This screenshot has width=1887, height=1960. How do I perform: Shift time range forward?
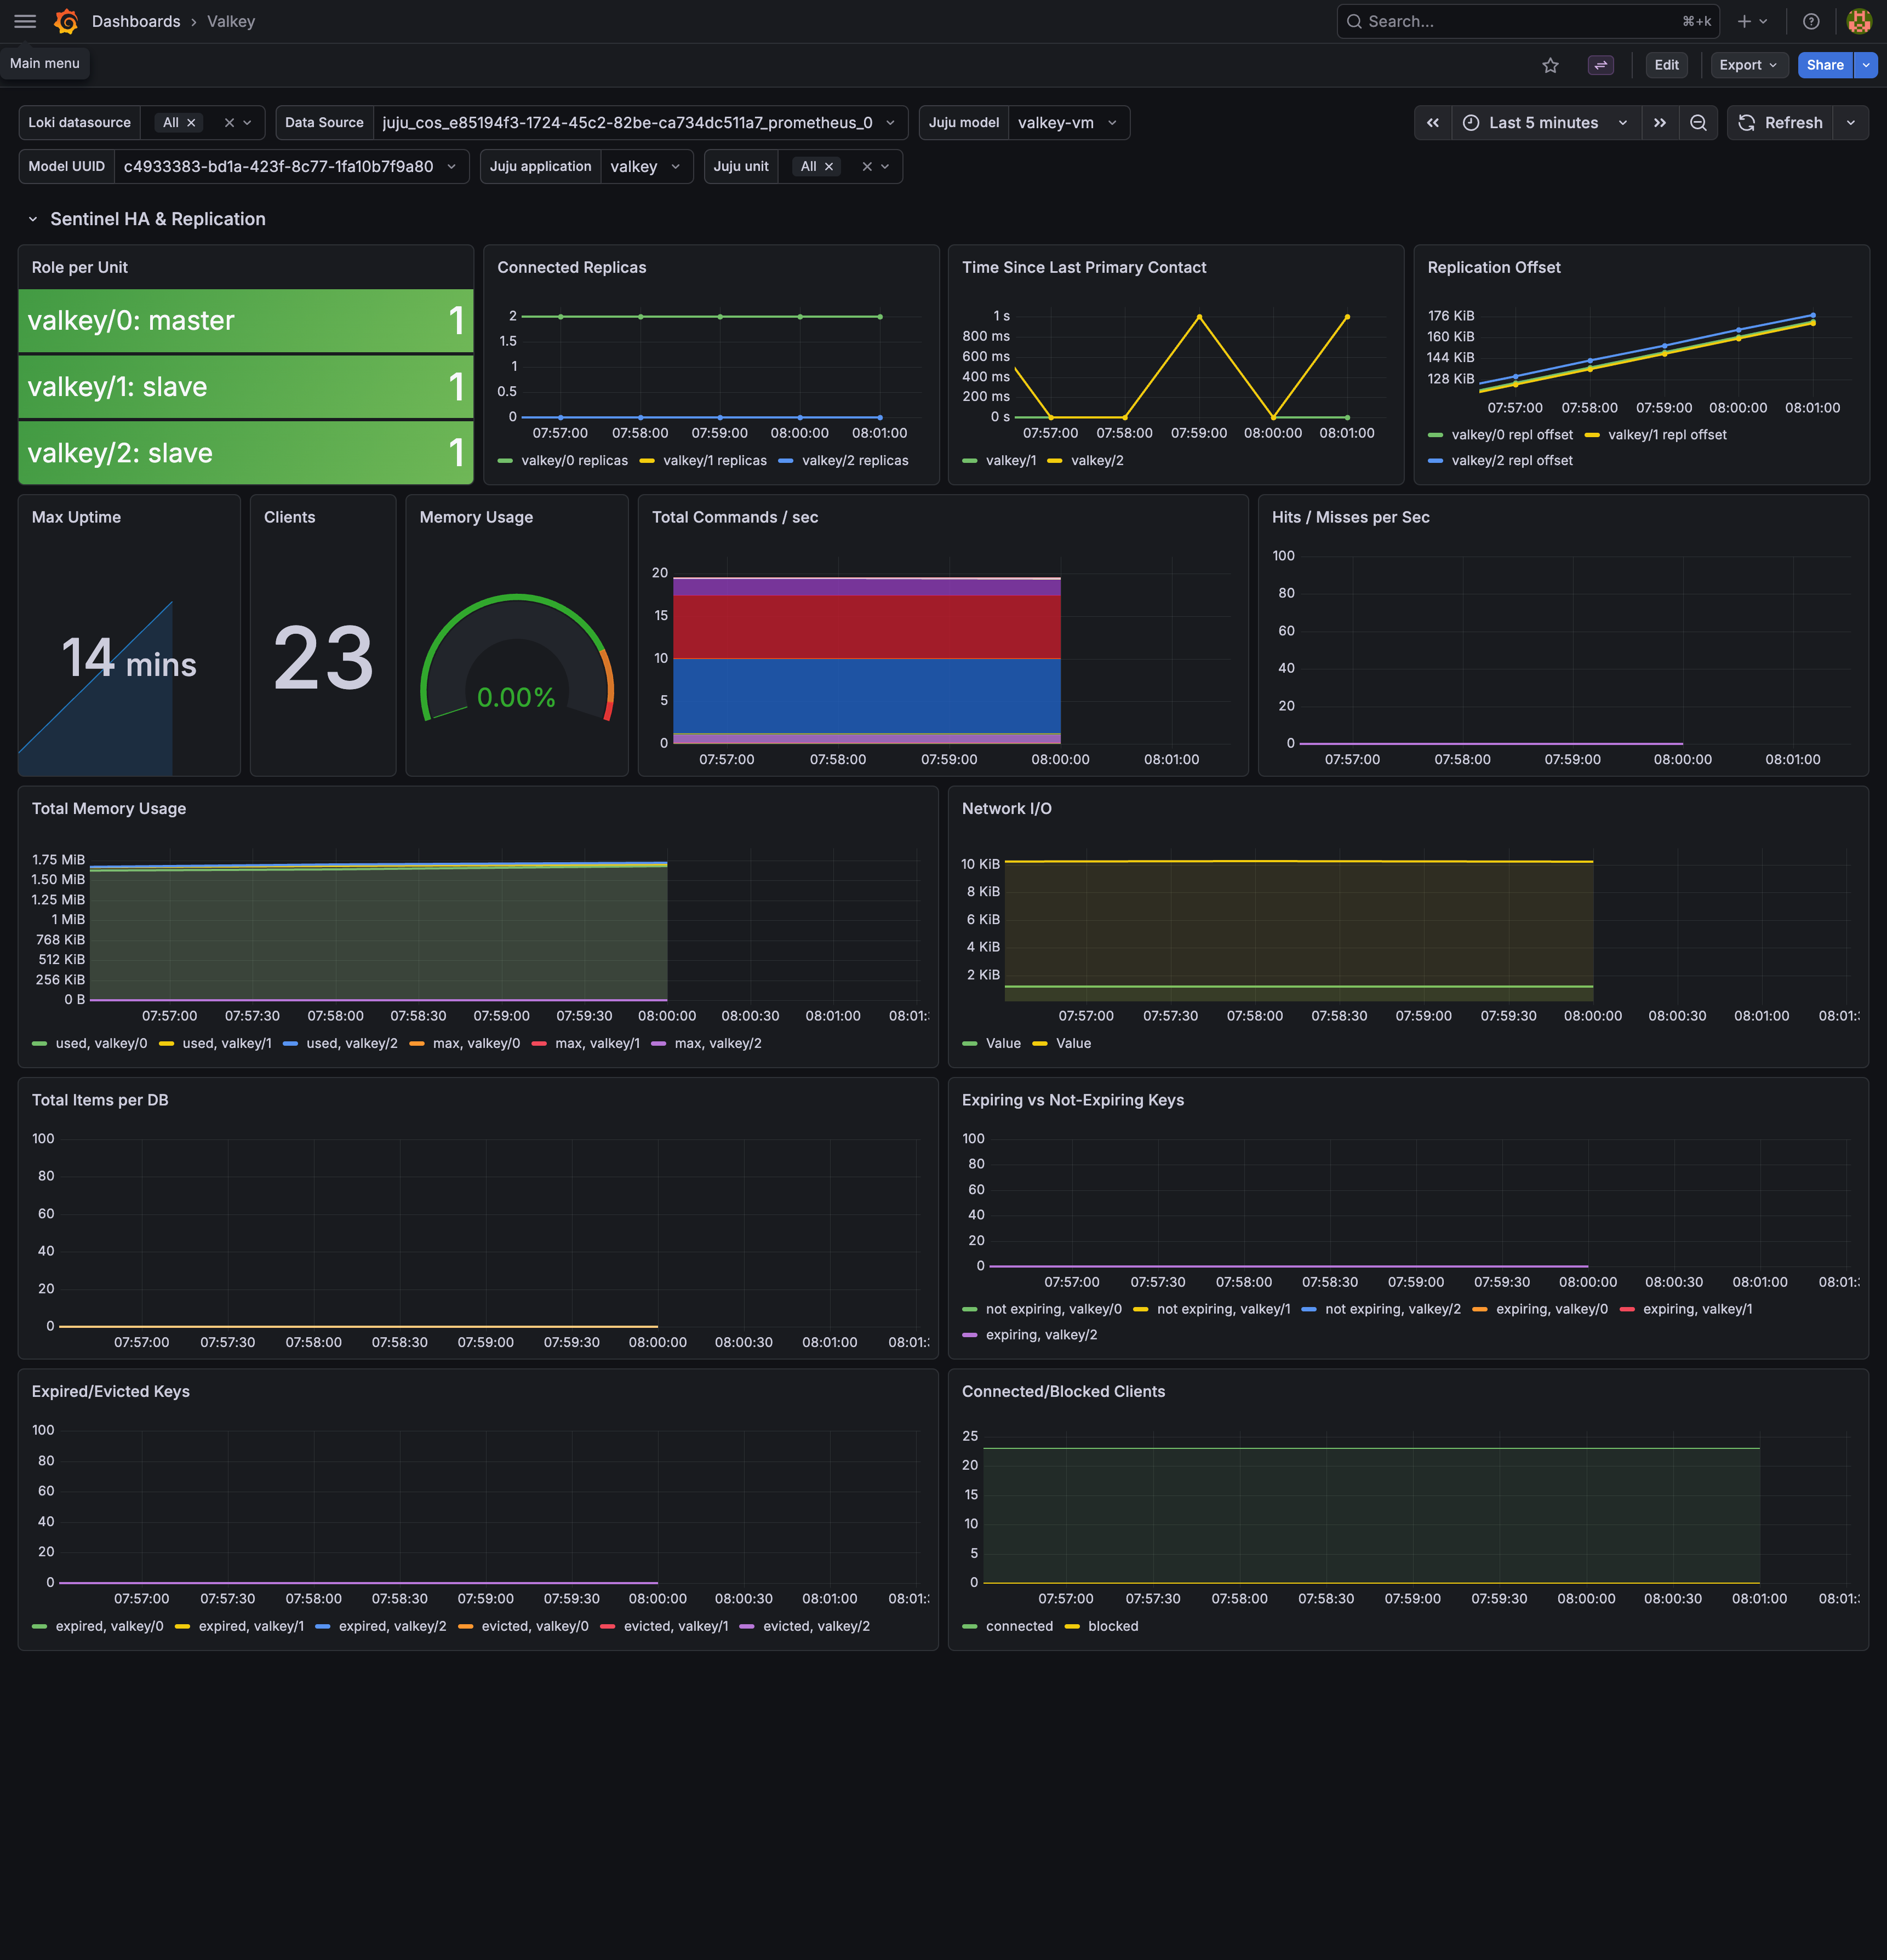point(1659,123)
